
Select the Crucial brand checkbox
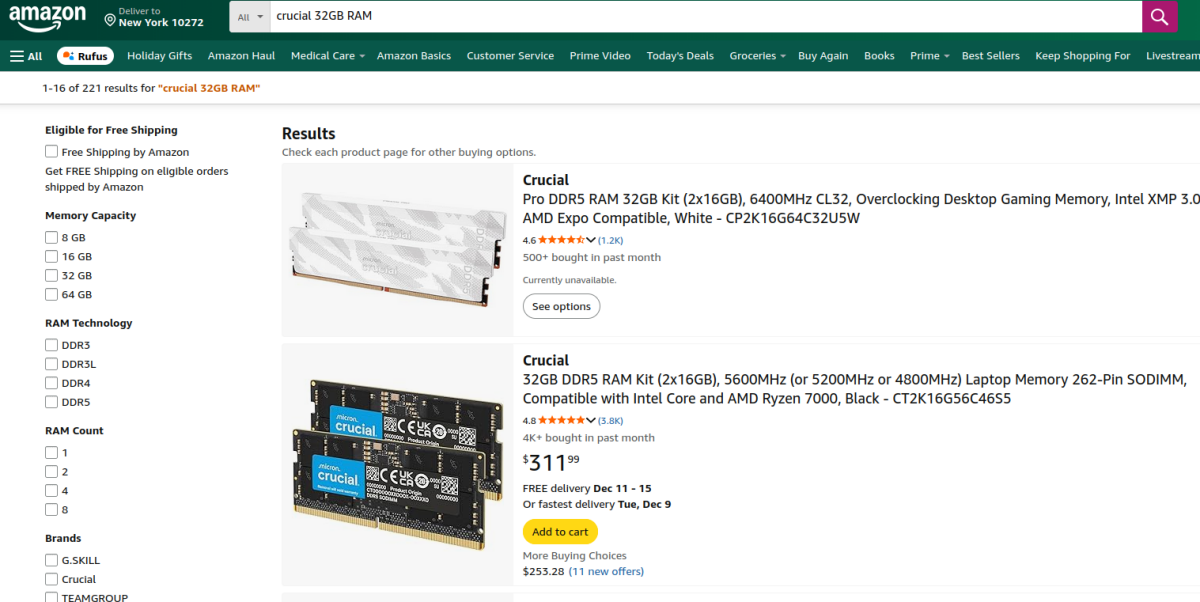click(x=51, y=579)
